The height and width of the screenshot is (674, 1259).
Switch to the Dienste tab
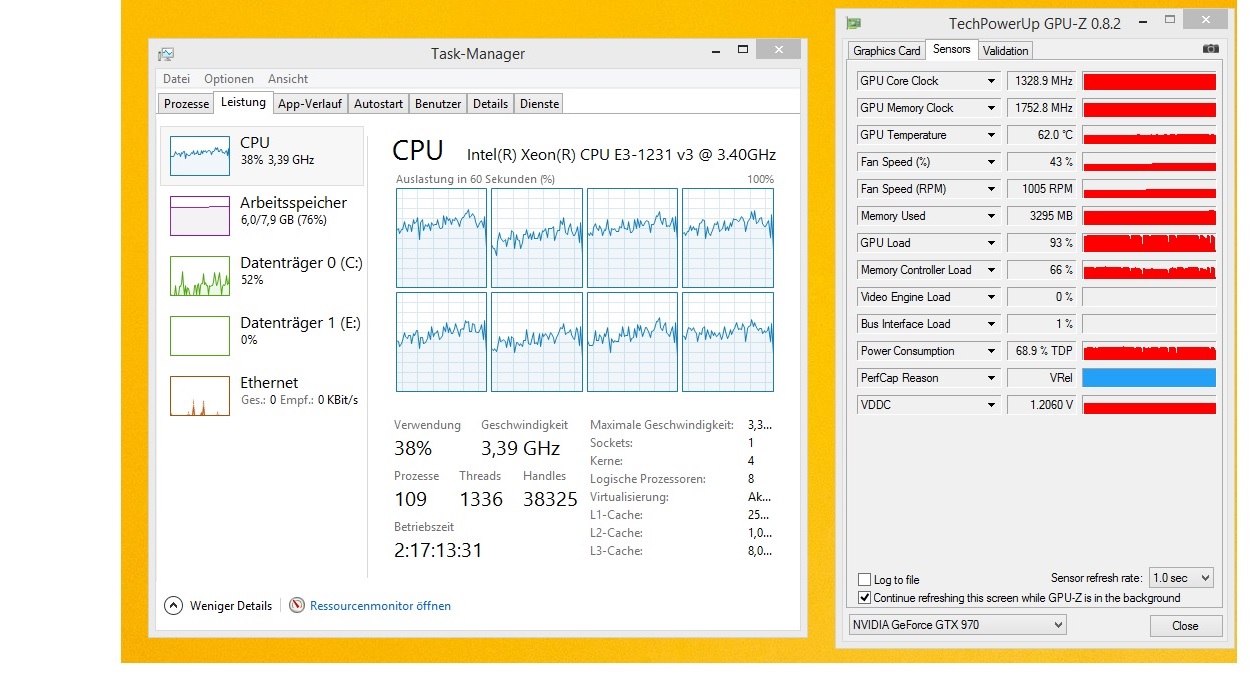[x=539, y=104]
